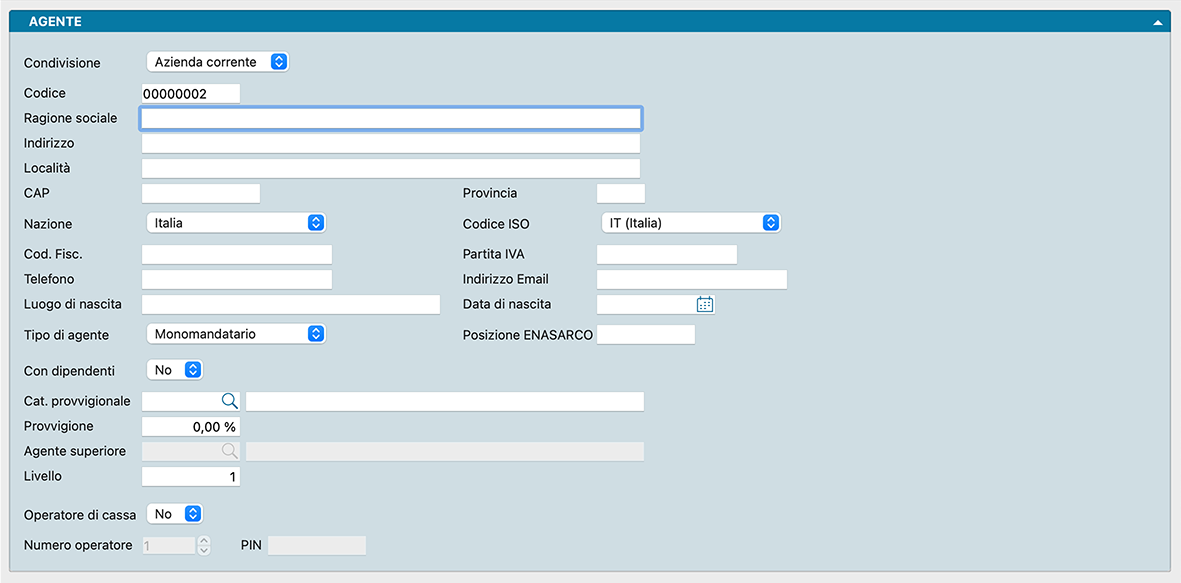Focus the Ragione sociale field

[x=391, y=119]
